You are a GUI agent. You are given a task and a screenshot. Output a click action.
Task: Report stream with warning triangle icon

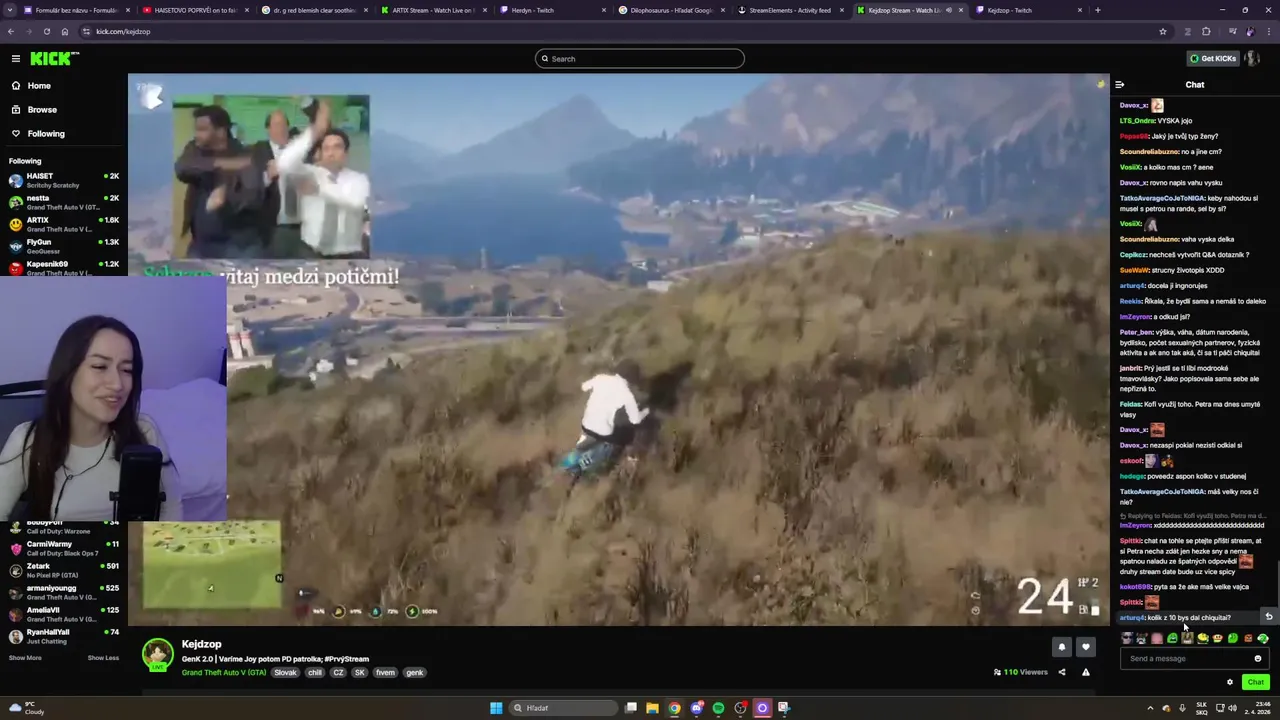[x=1086, y=673]
